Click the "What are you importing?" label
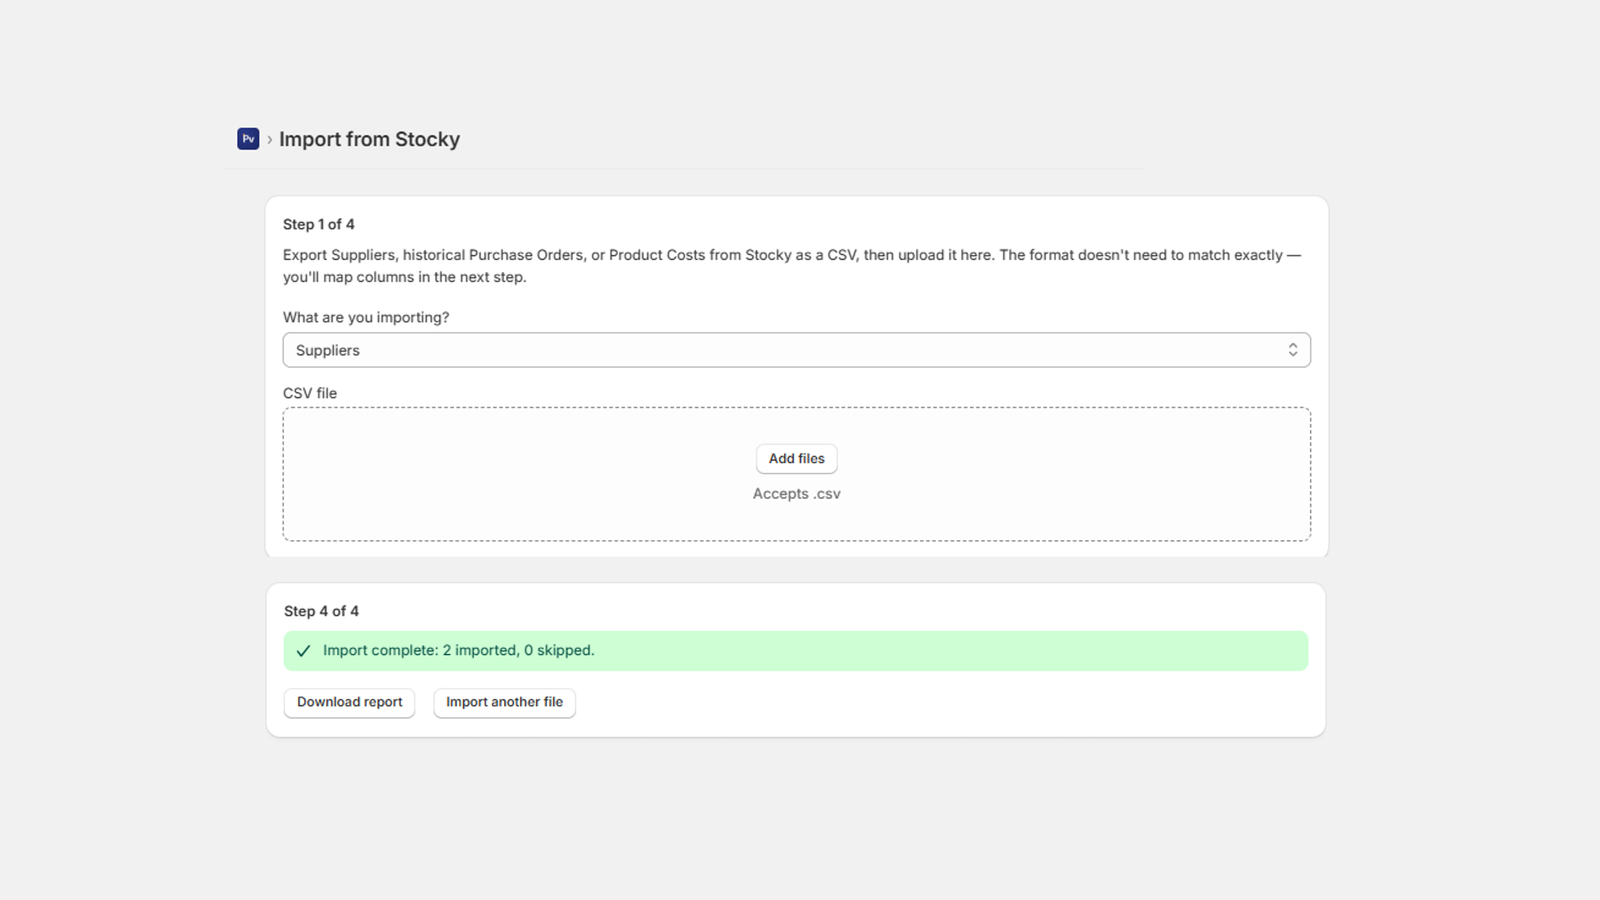Image resolution: width=1600 pixels, height=900 pixels. coord(366,317)
